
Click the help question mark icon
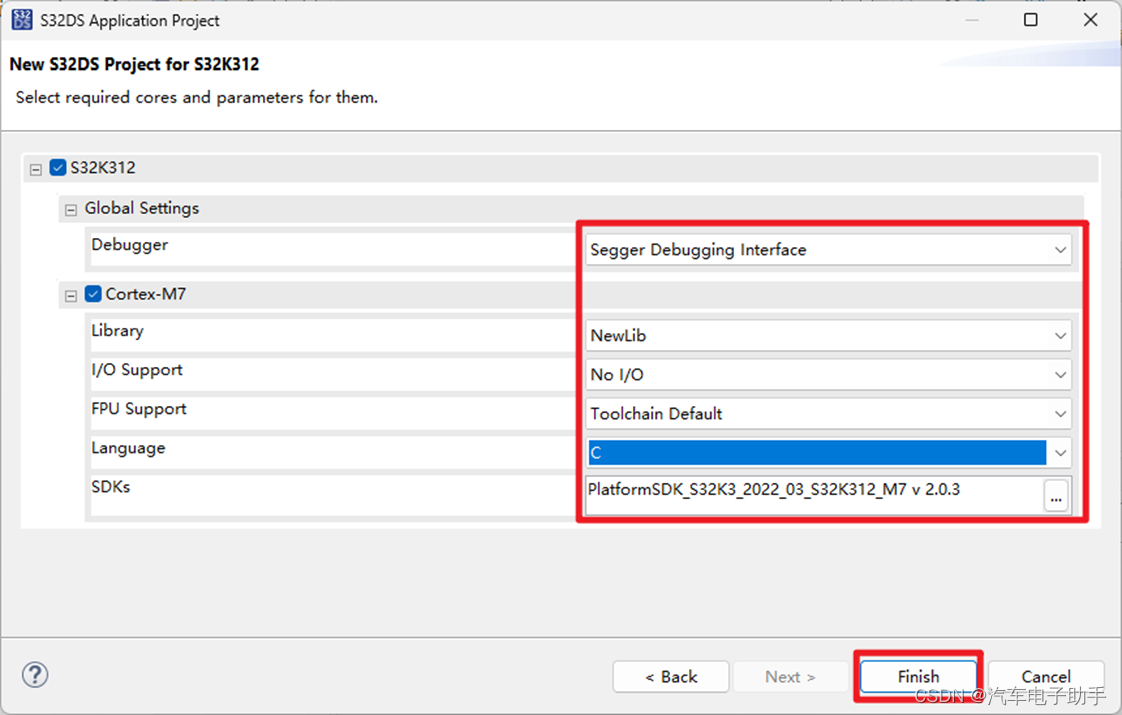point(34,674)
